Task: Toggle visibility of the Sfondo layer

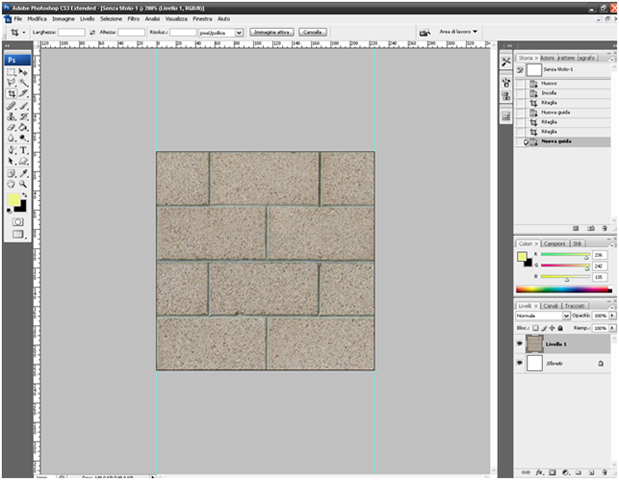Action: tap(520, 364)
